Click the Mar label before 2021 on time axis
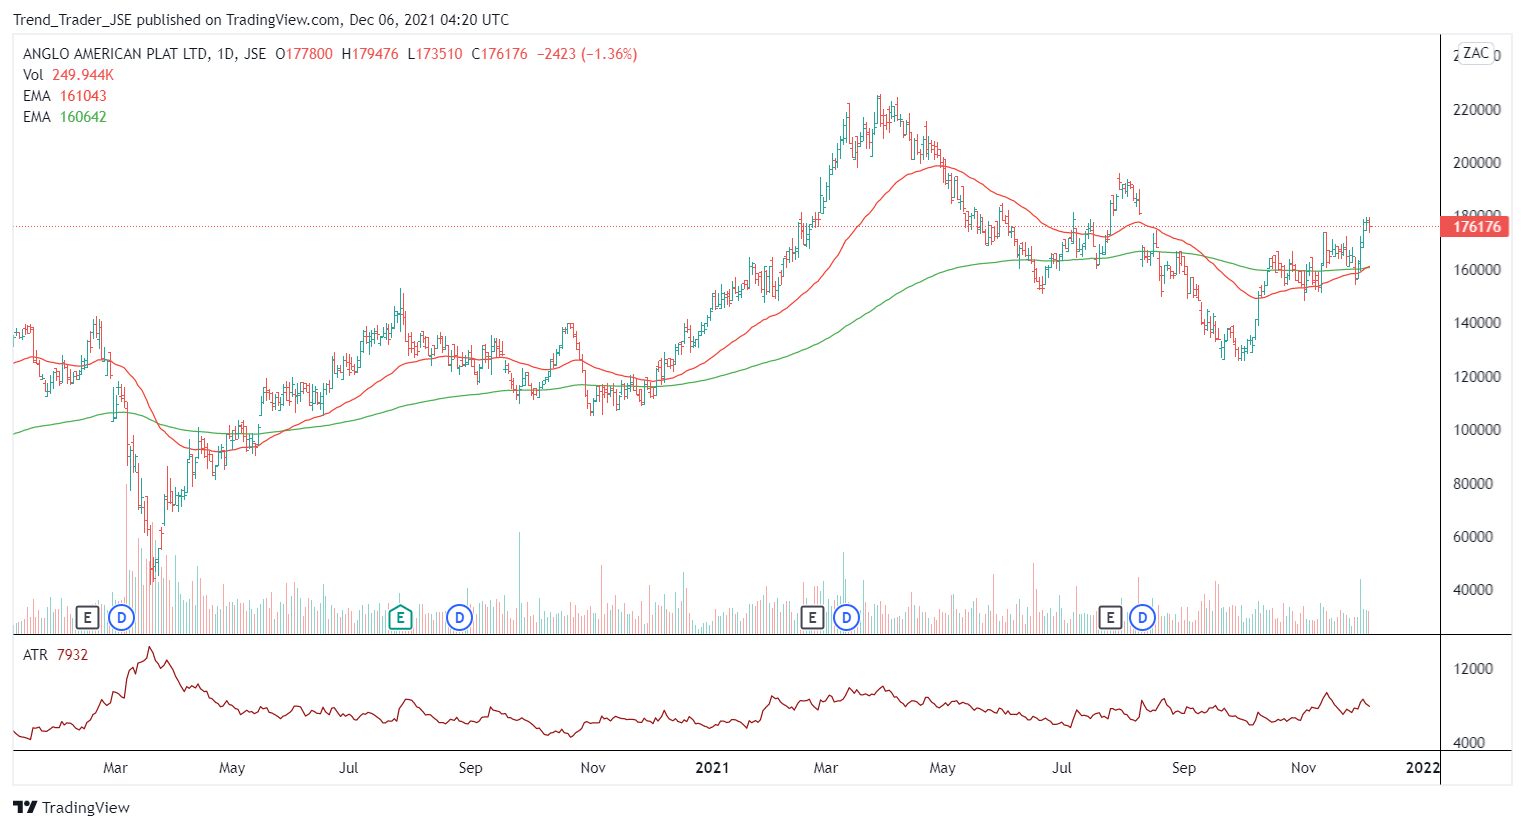Viewport: 1525px width, 829px height. pyautogui.click(x=115, y=768)
